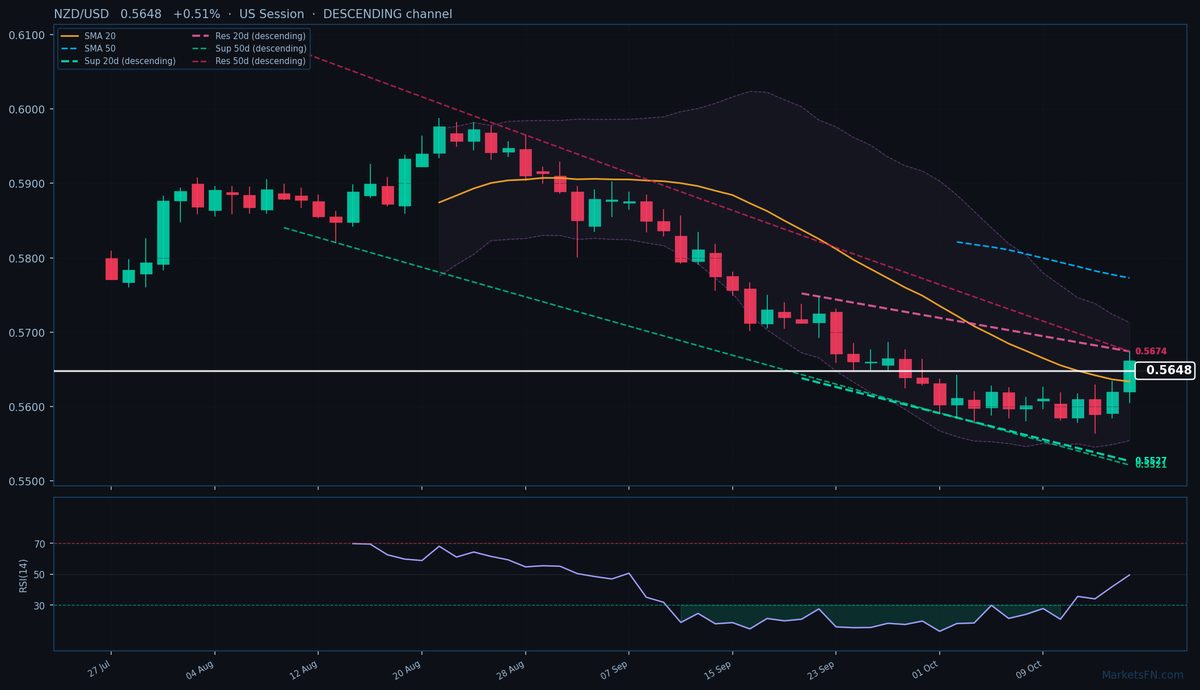Select the 0.5800 price axis label
The image size is (1200, 690).
tap(26, 258)
